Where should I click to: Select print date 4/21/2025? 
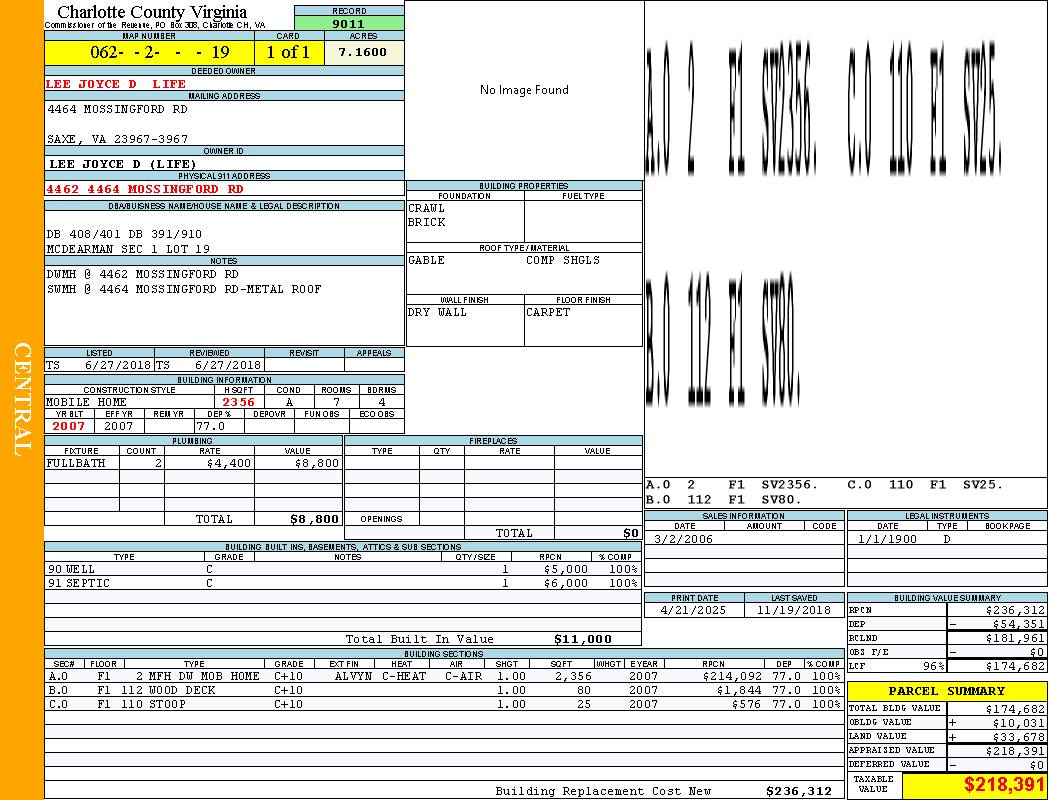coord(693,611)
